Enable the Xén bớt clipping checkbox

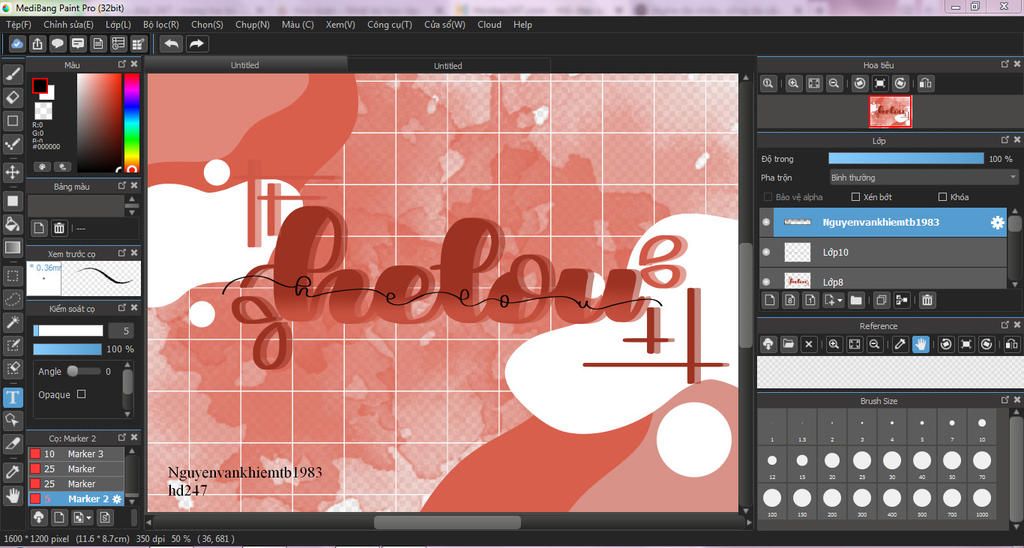(856, 197)
